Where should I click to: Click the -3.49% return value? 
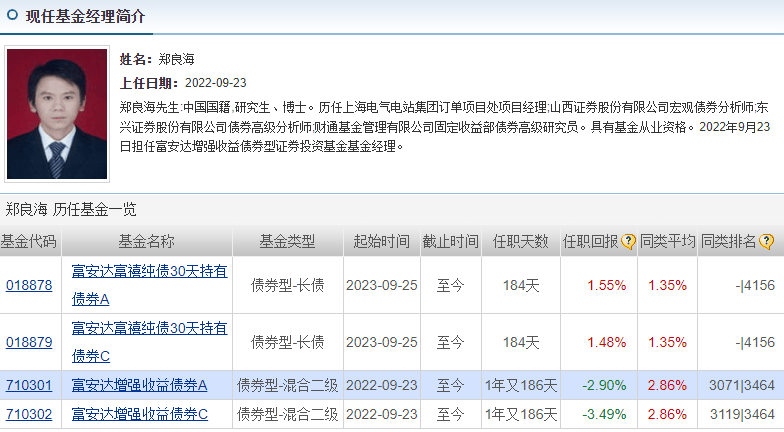604,414
